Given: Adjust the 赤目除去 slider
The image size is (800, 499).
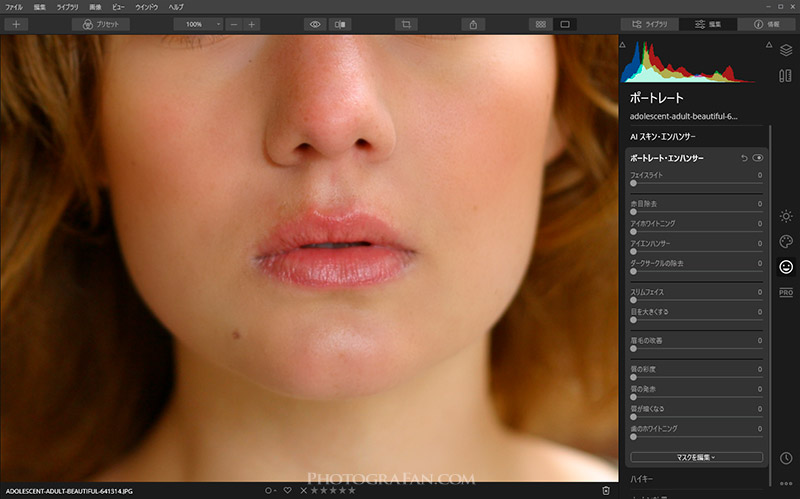Looking at the screenshot, I should pos(697,212).
